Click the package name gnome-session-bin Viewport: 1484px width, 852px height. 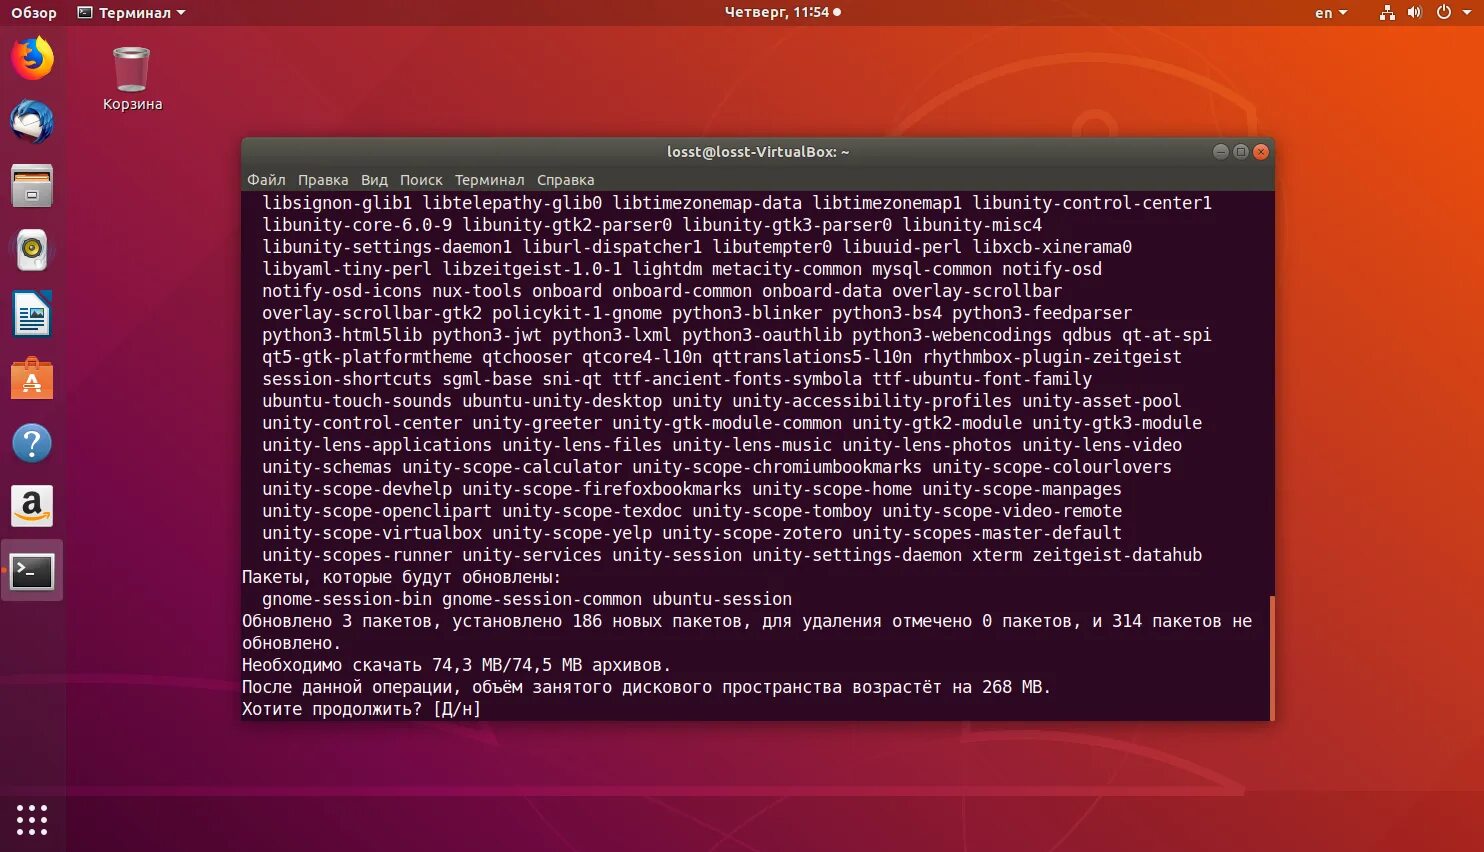tap(347, 599)
